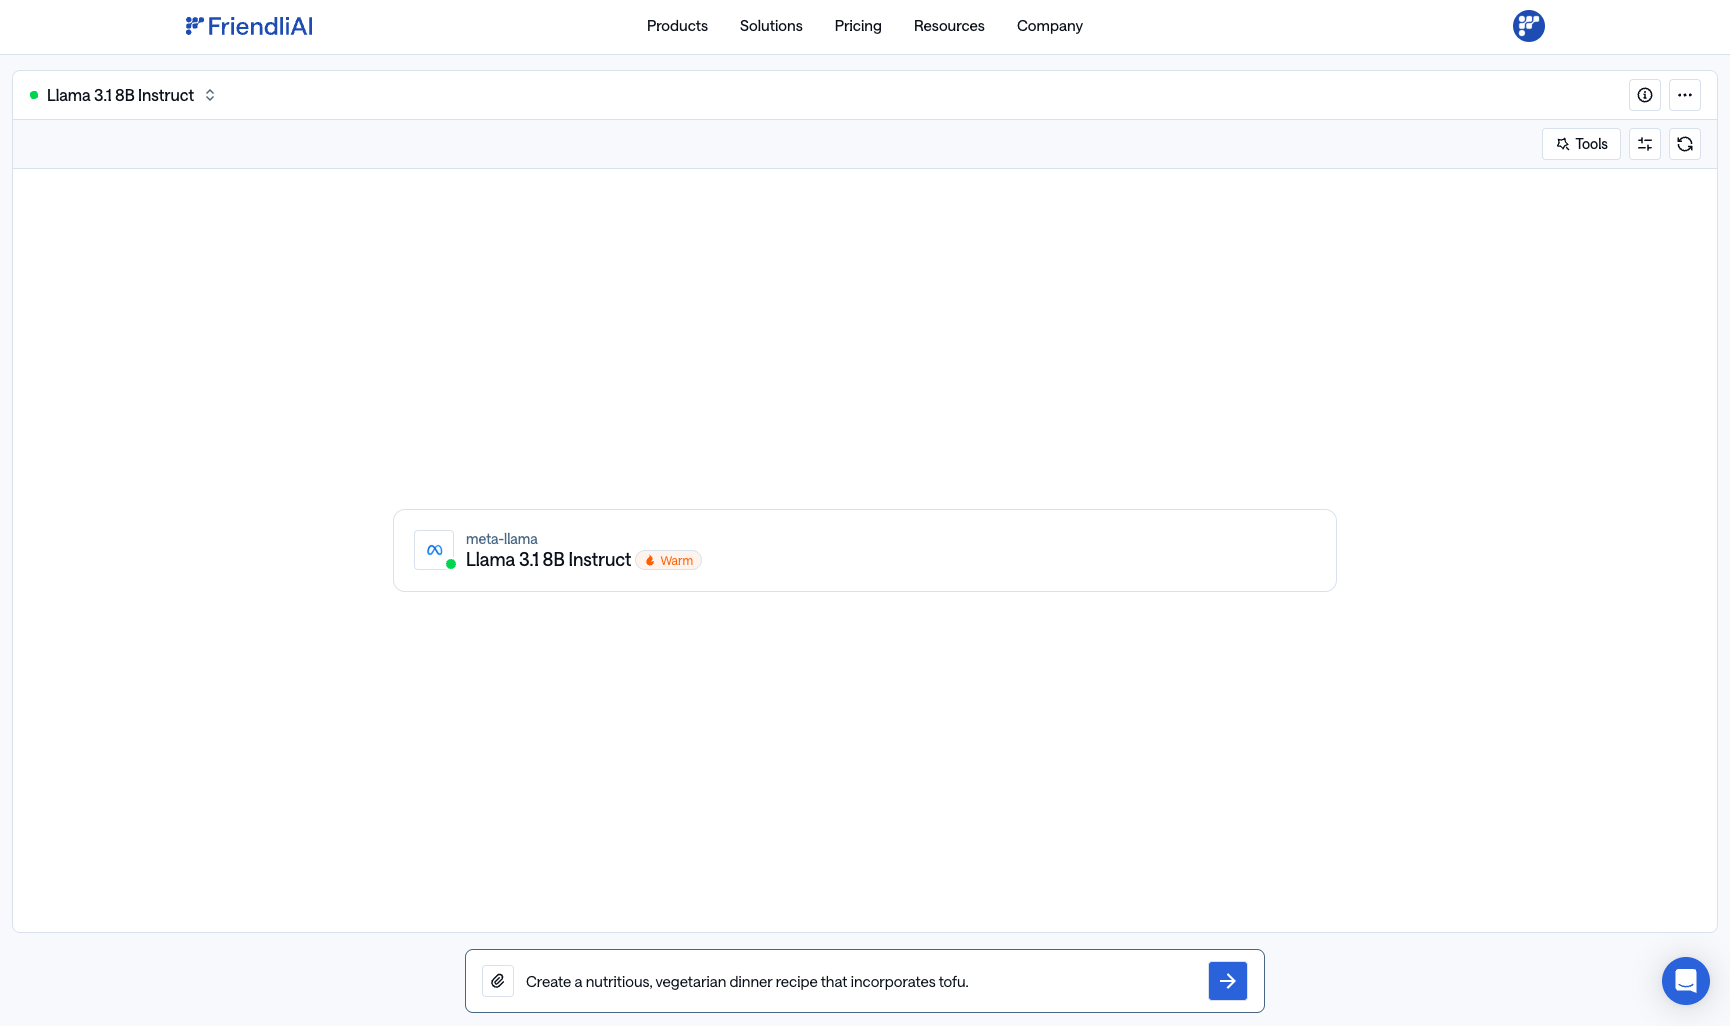
Task: Show model info via the info icon
Action: tap(1645, 95)
